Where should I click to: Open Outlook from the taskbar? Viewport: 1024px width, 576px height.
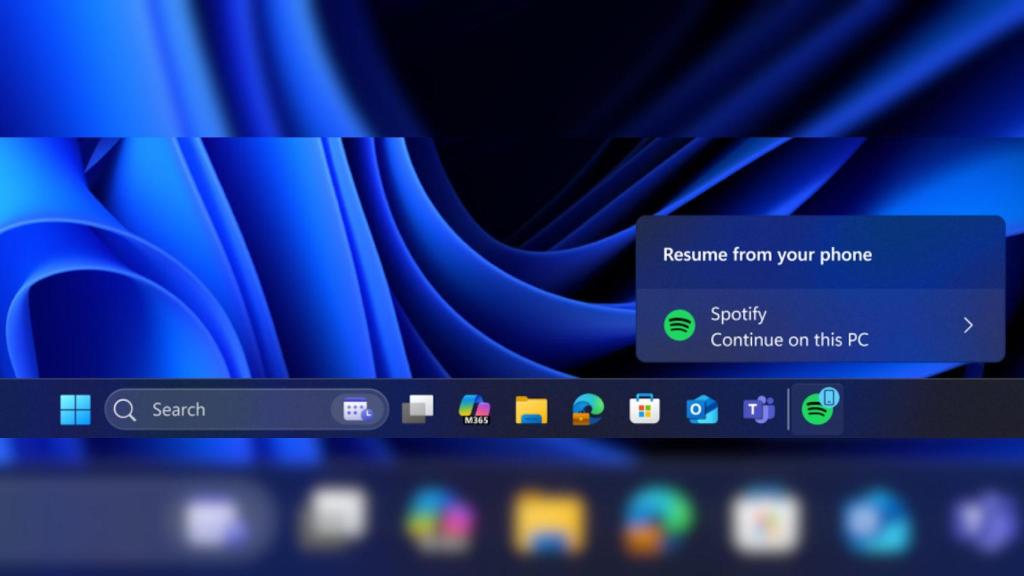[702, 409]
